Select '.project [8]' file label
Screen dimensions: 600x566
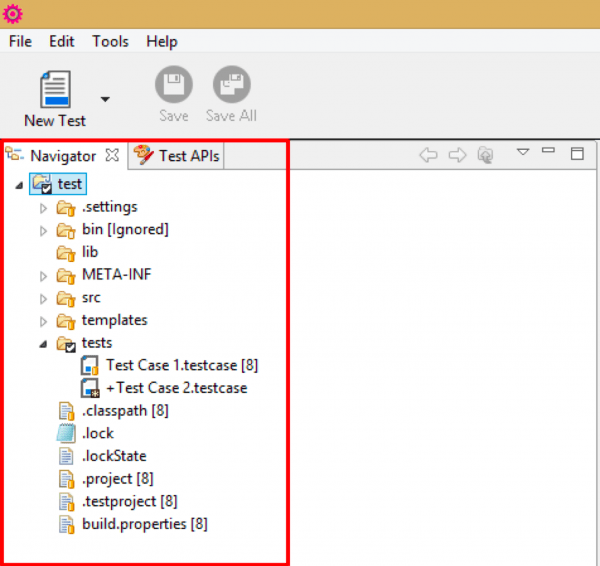[x=118, y=479]
